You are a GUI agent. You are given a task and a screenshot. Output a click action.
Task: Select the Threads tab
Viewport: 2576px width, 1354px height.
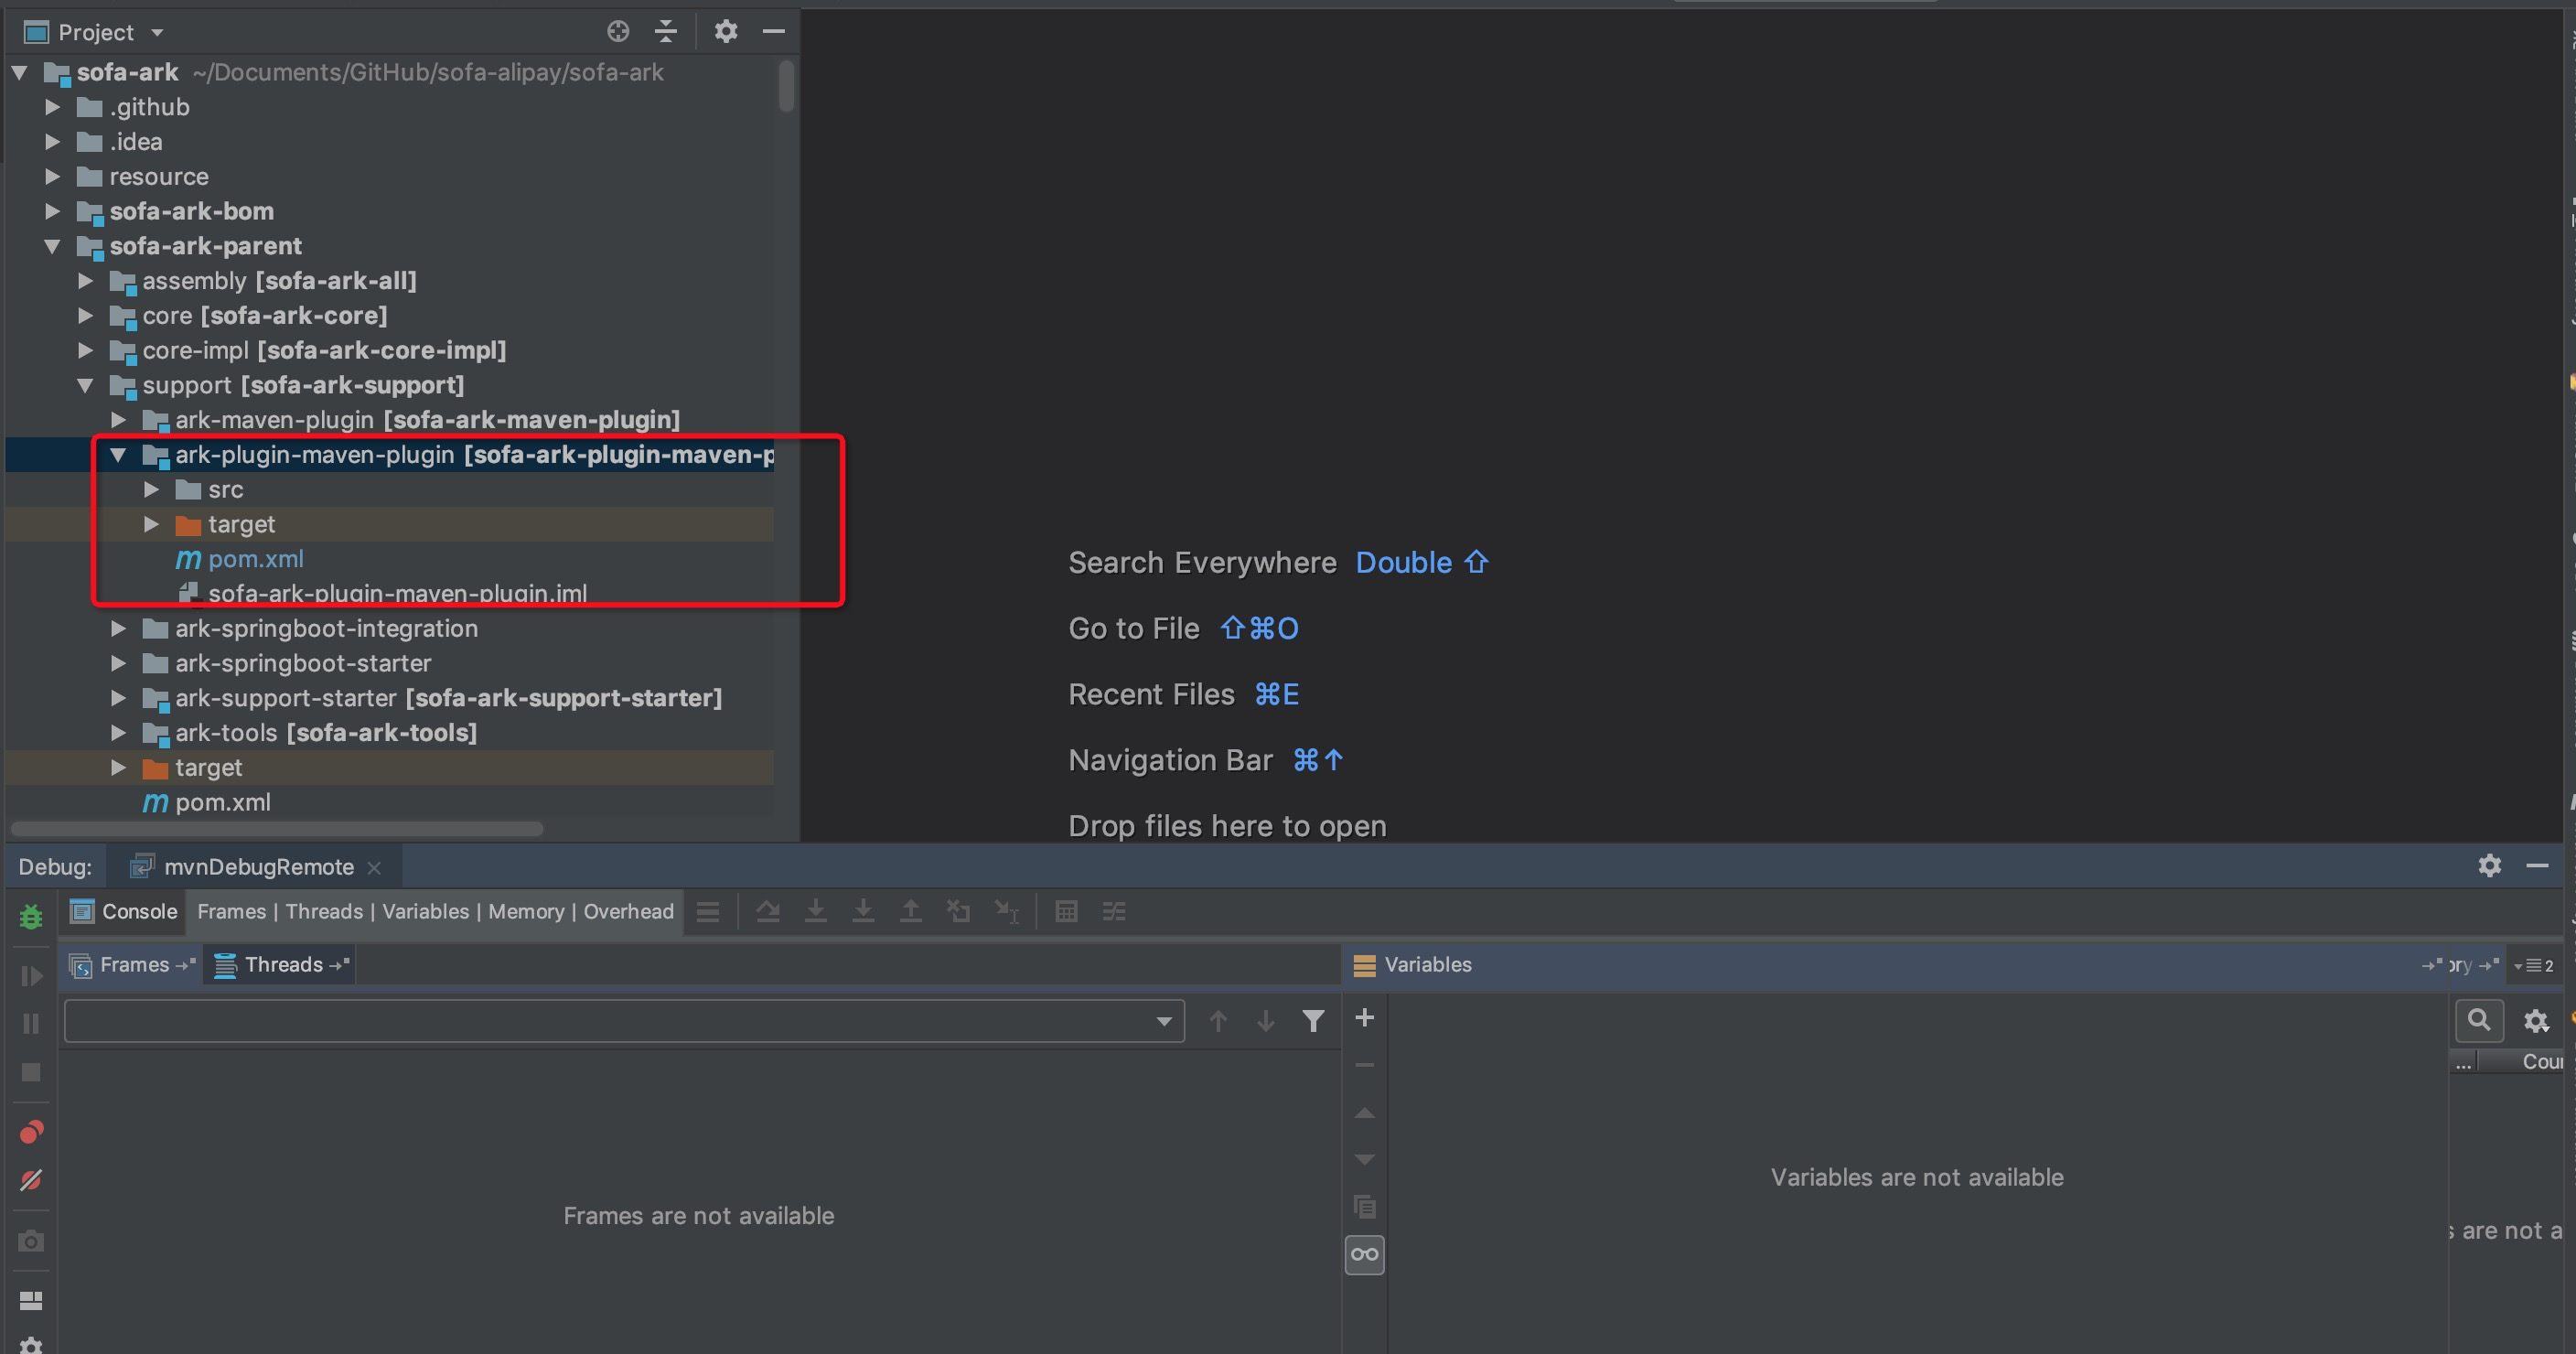(x=281, y=965)
